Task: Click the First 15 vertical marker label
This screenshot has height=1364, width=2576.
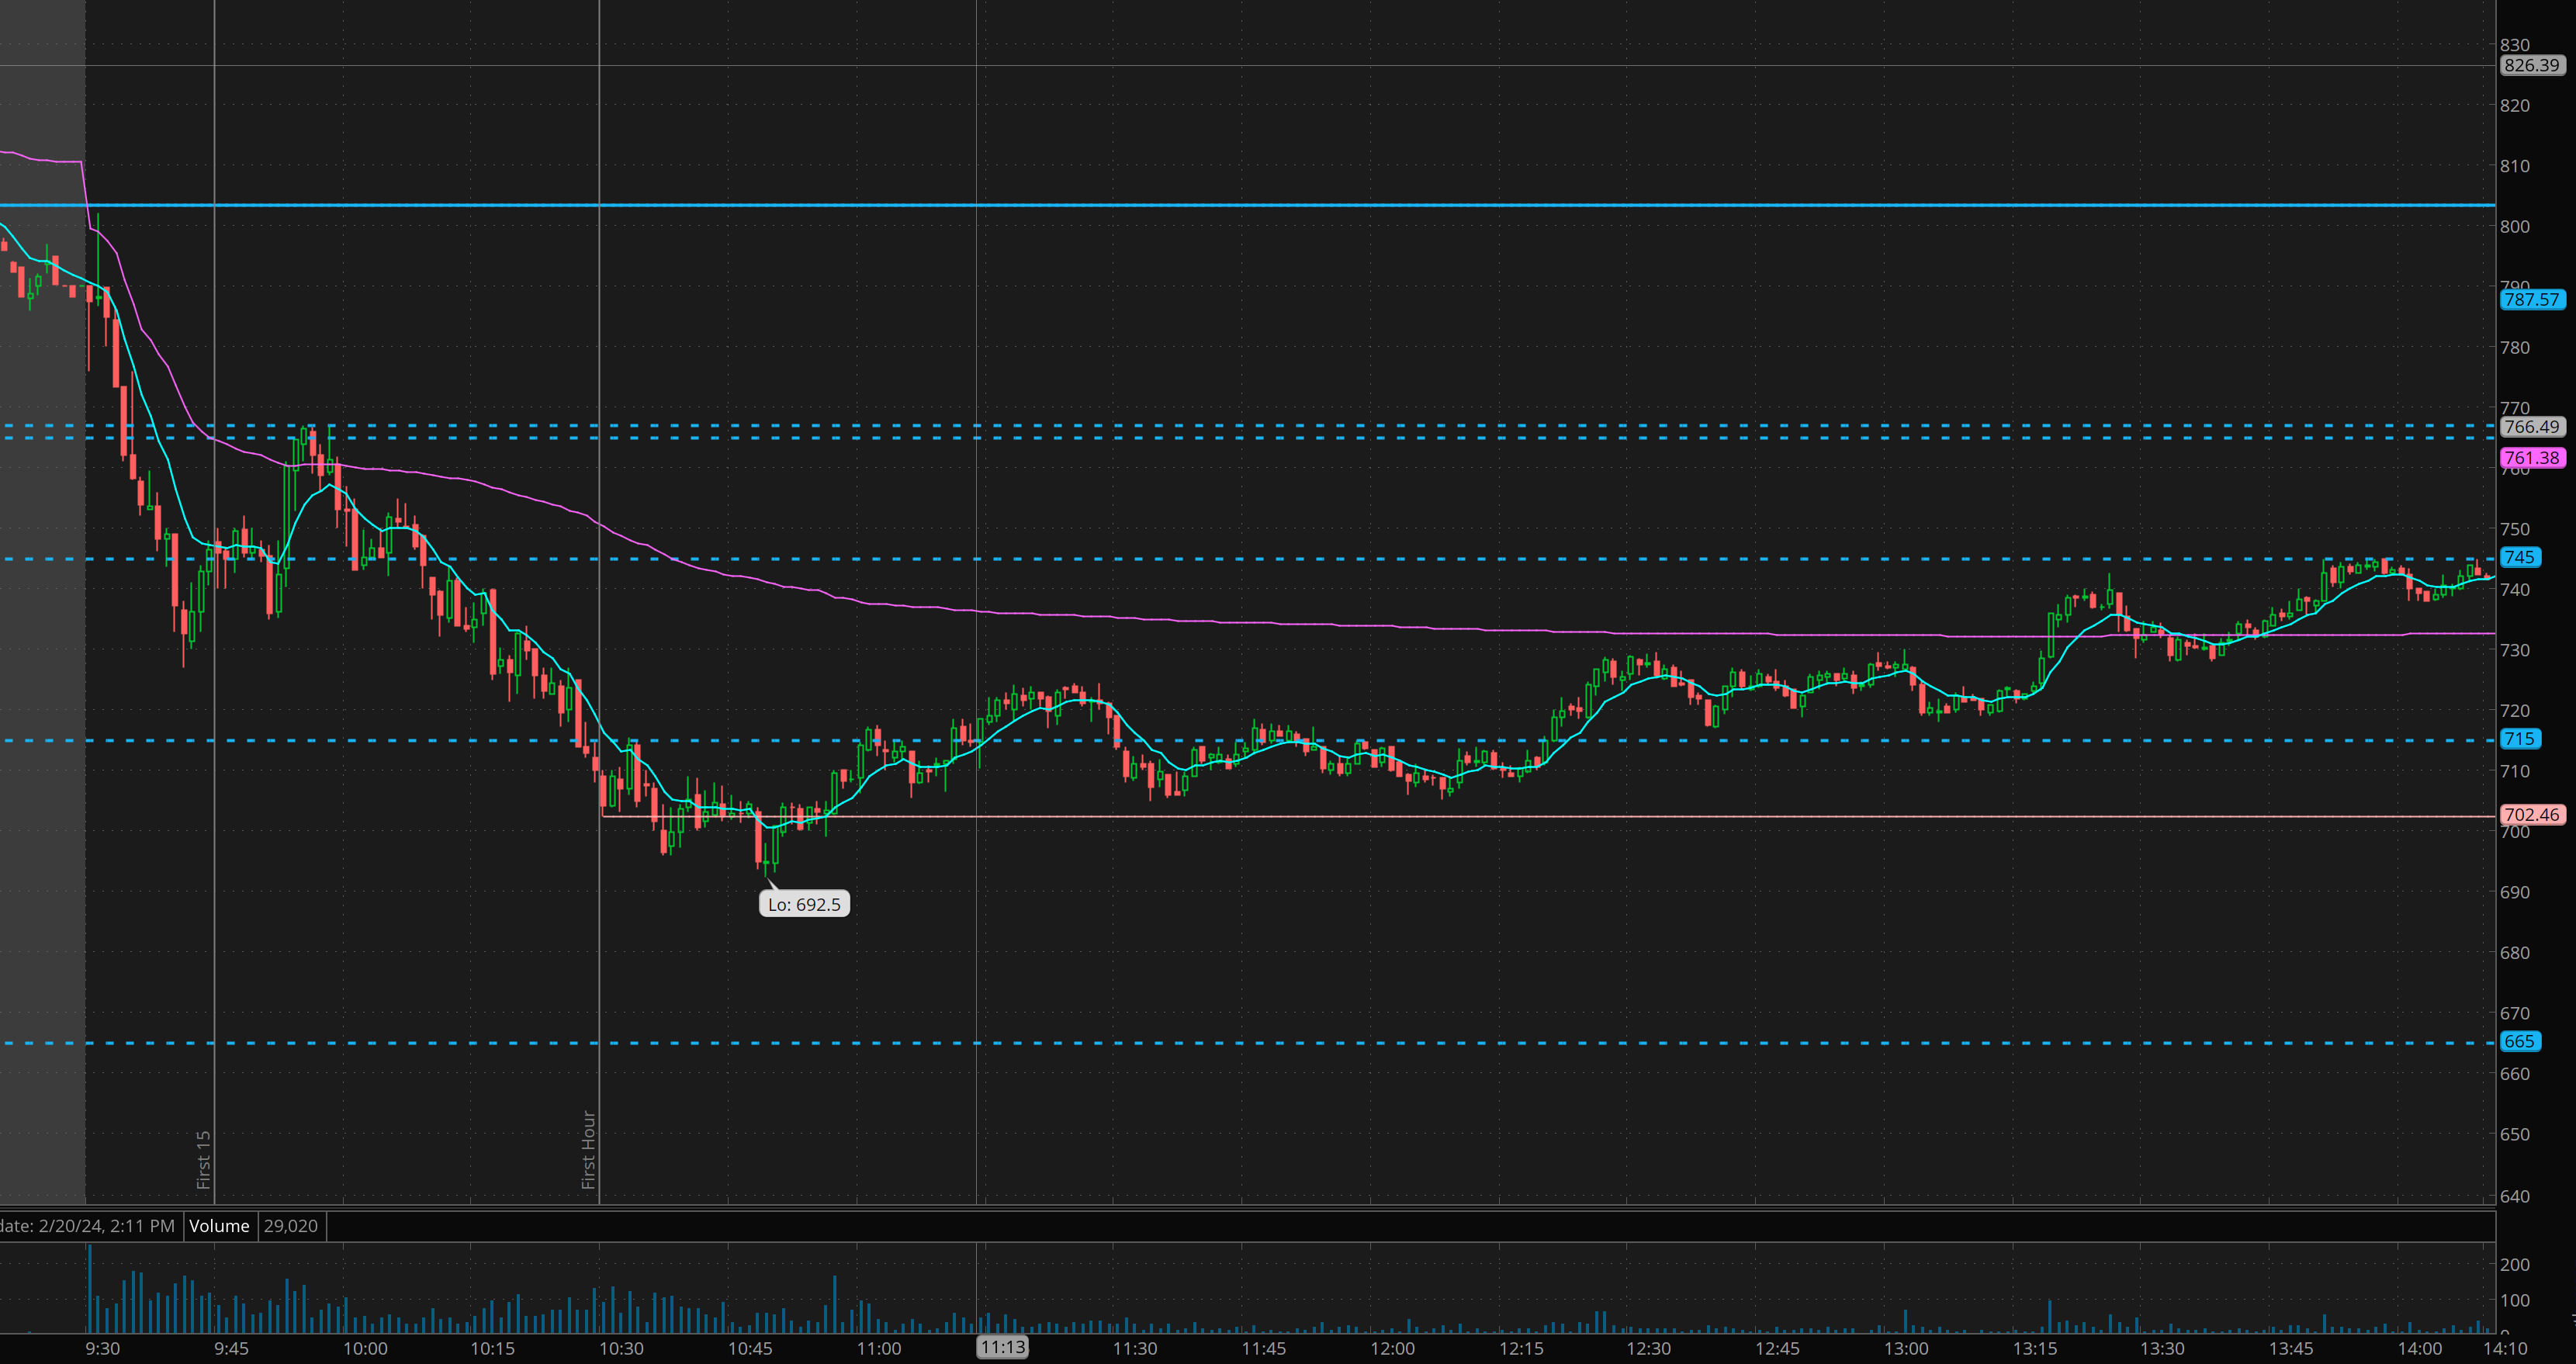Action: pos(204,1159)
